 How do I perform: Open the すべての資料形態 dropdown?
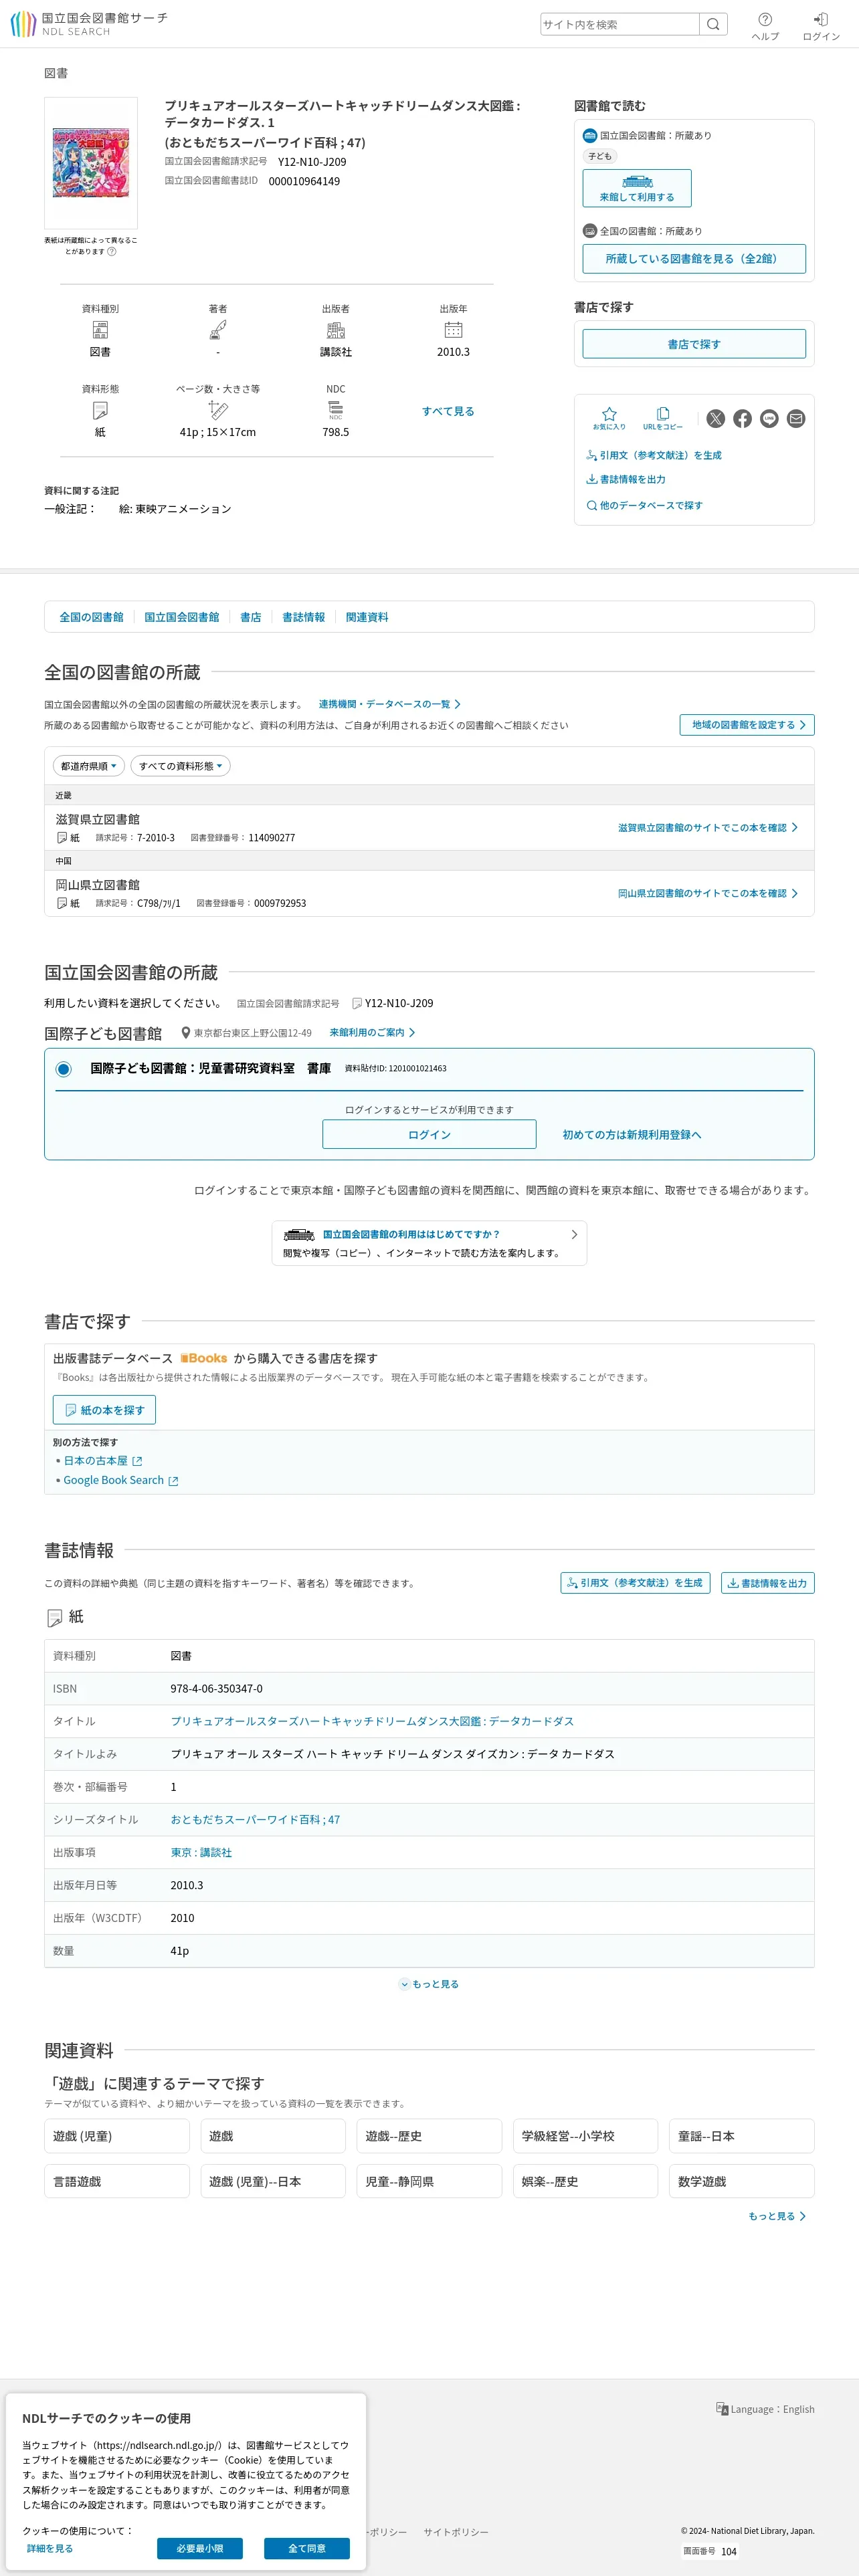(x=181, y=766)
